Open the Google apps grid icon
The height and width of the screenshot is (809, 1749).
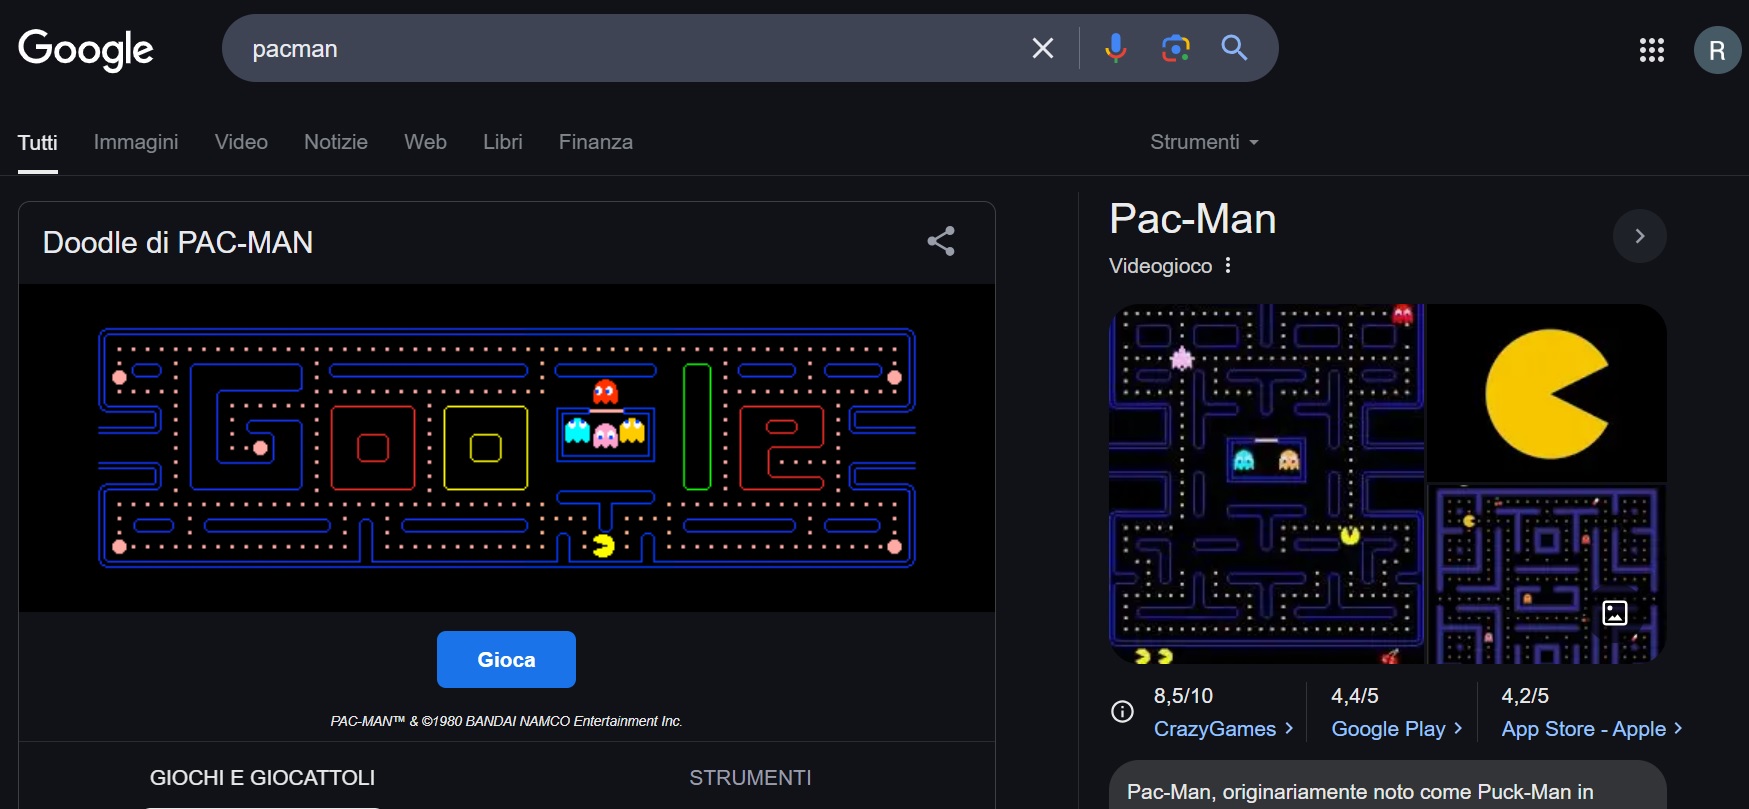[1651, 50]
